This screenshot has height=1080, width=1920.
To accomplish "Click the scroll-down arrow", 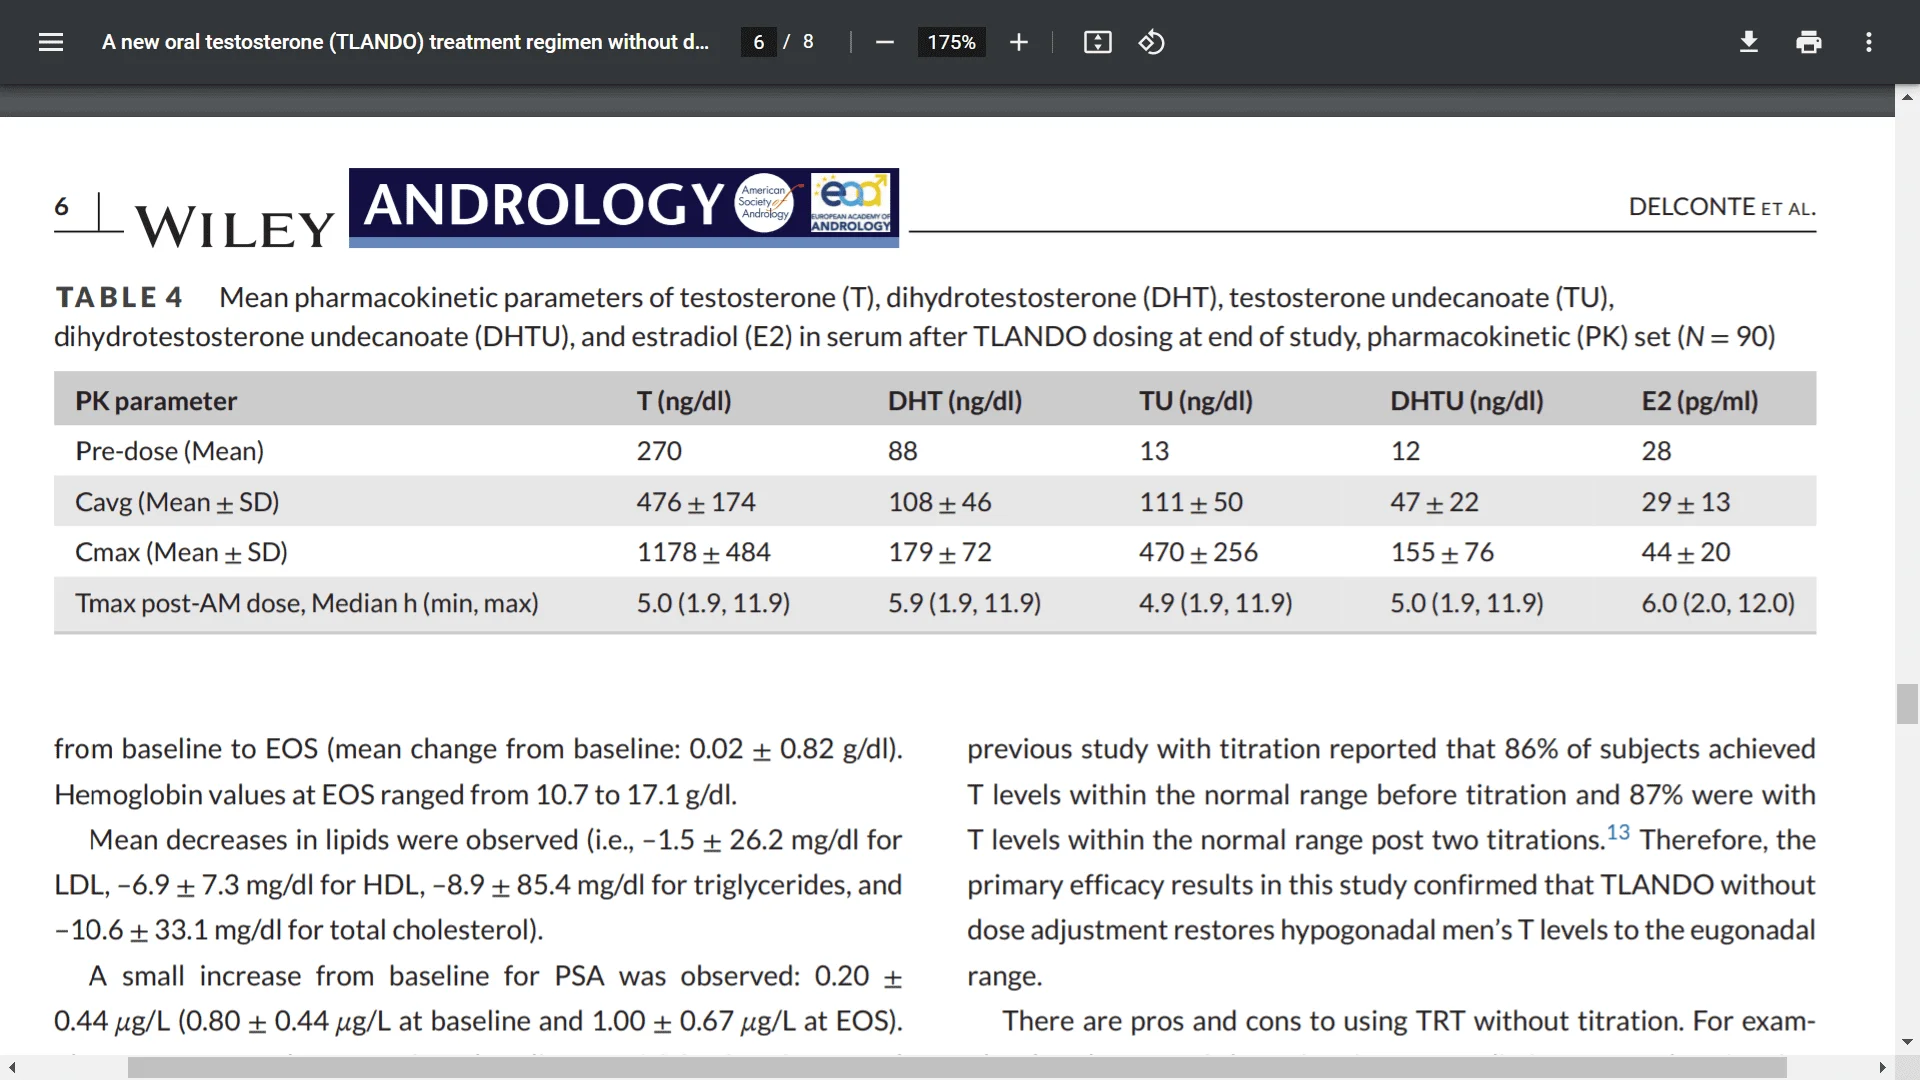I will point(1907,1043).
